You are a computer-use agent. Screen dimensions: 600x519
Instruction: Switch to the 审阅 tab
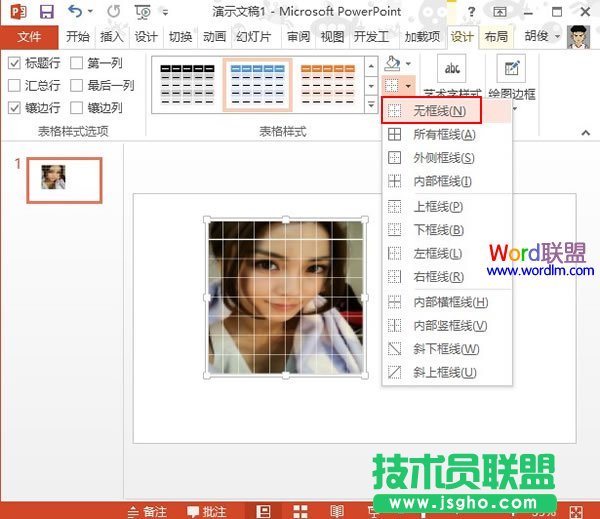[x=298, y=37]
